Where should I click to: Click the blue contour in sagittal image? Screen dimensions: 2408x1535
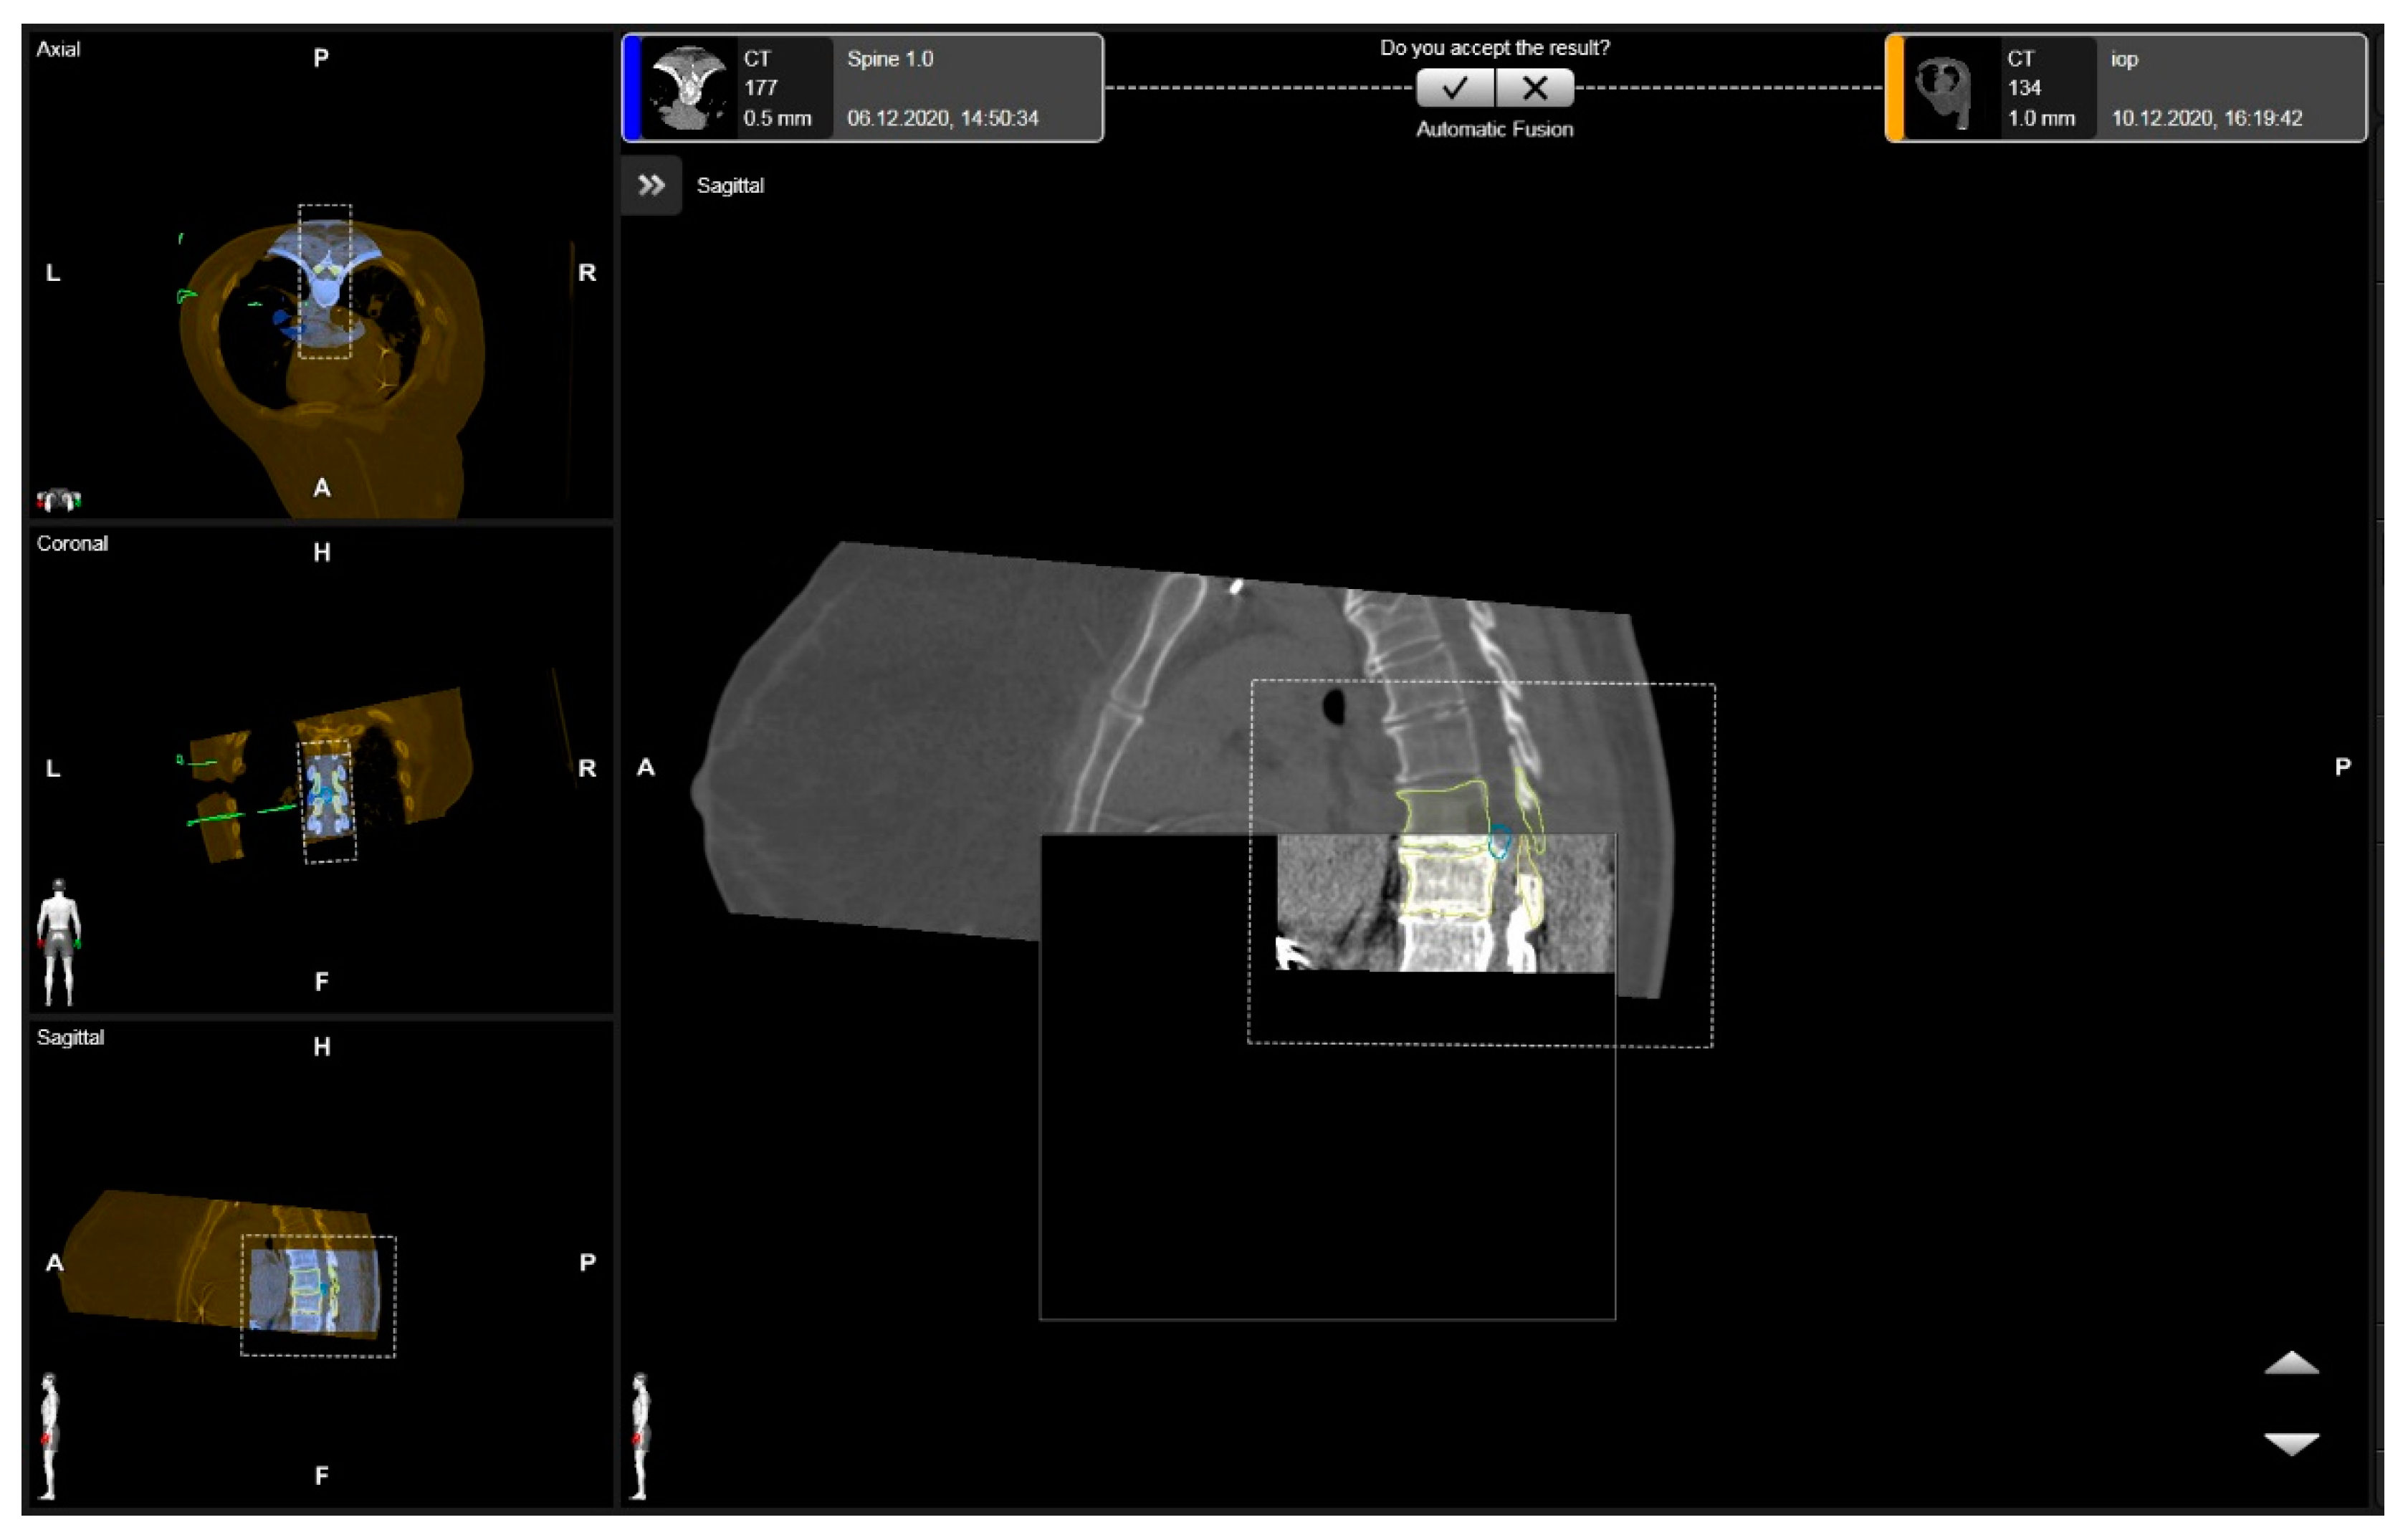point(1498,842)
